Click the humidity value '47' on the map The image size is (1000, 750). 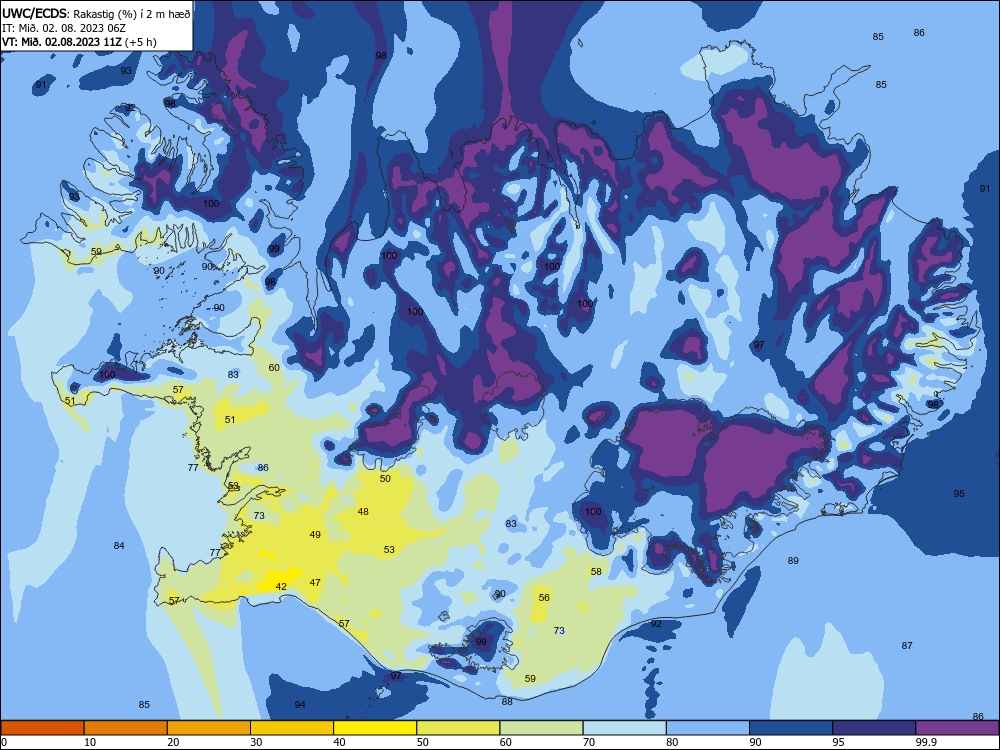tap(315, 582)
